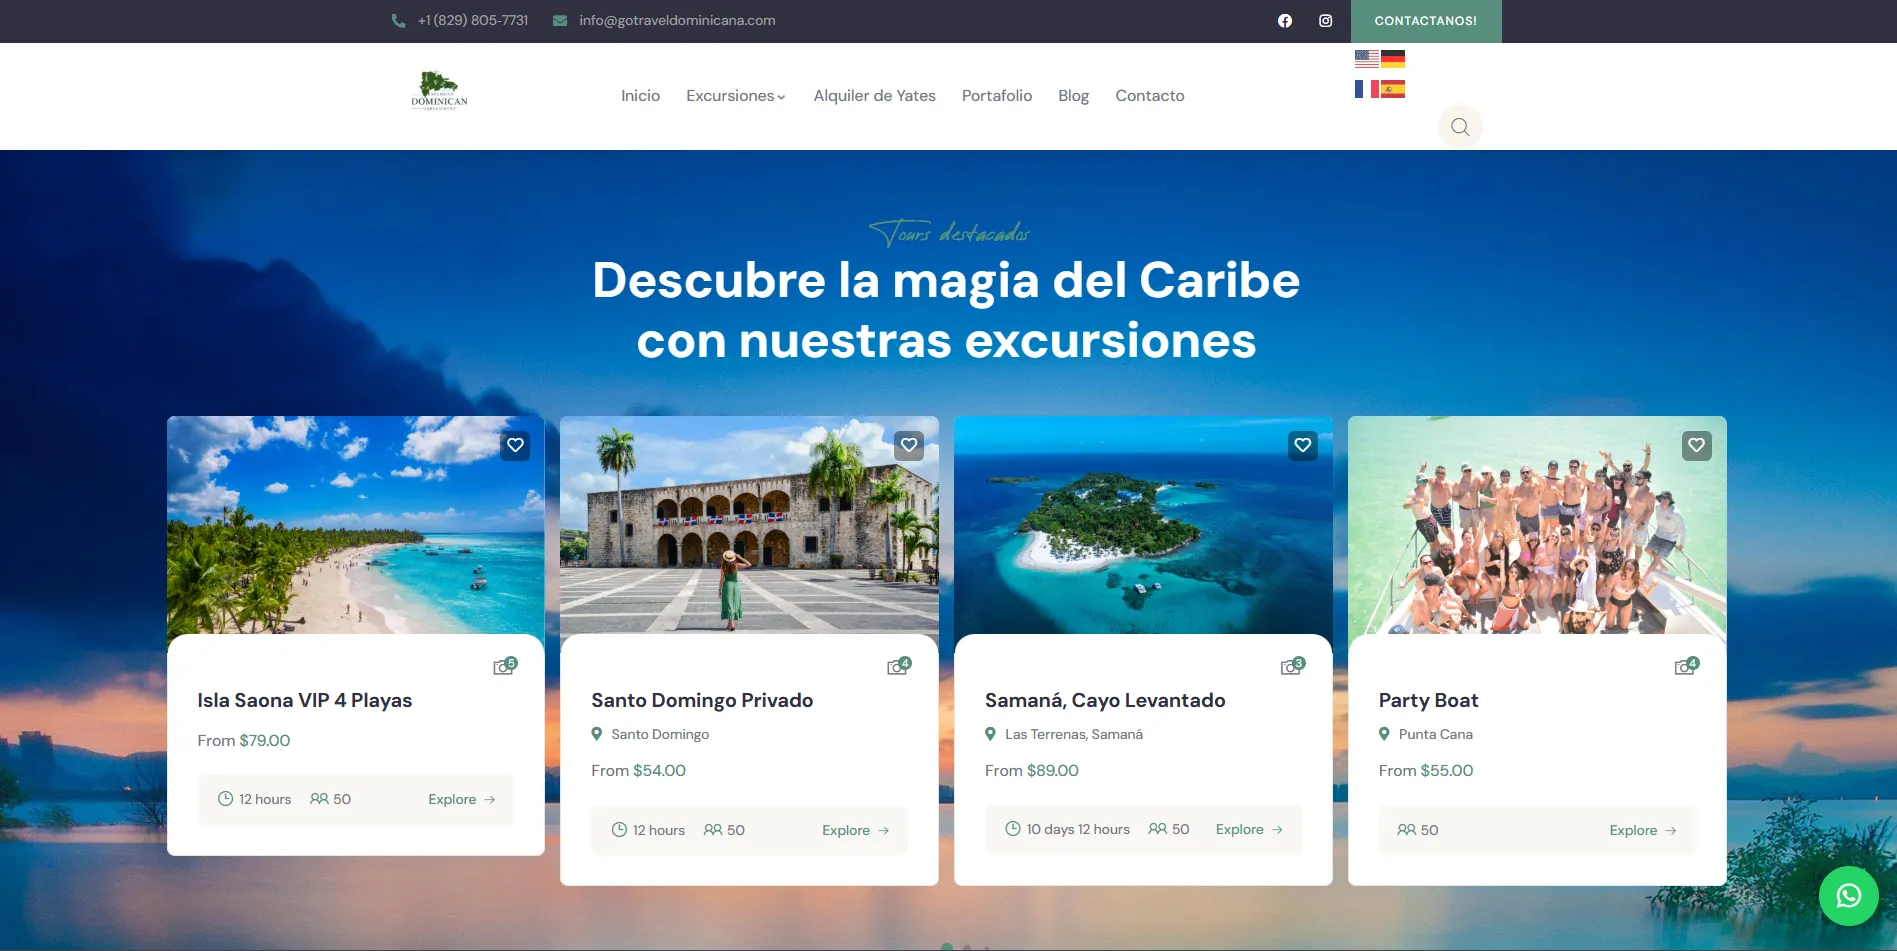Go to Inicio in navigation
1897x951 pixels.
[x=640, y=96]
